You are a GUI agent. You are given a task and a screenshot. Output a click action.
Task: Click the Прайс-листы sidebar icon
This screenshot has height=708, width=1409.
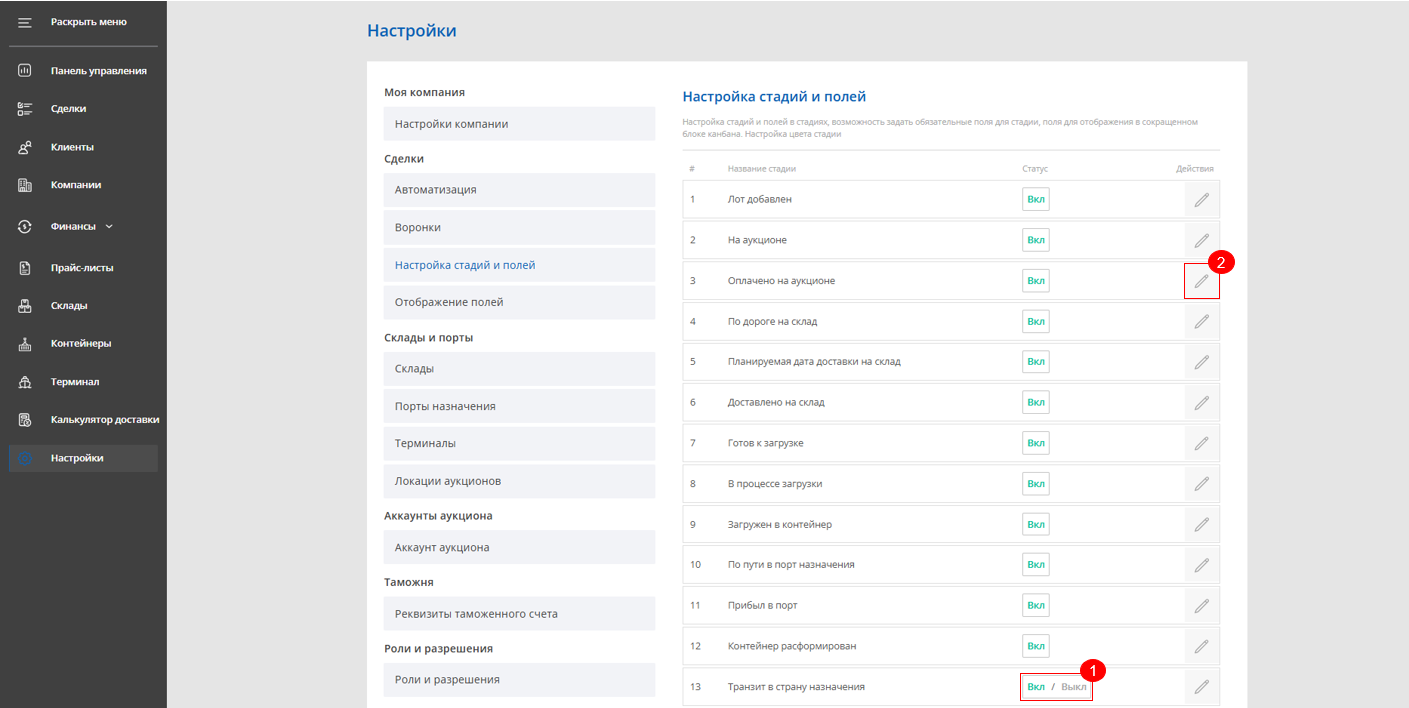coord(25,268)
